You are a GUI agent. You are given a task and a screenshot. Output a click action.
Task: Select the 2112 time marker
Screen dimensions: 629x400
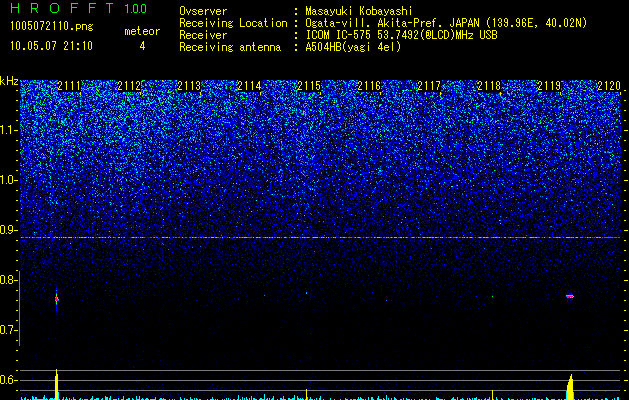point(129,86)
